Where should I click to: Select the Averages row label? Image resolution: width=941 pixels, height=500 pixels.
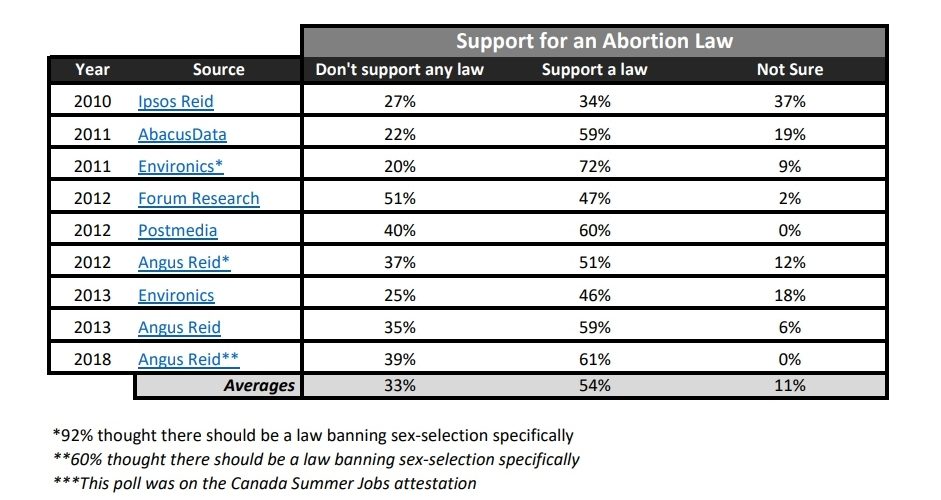259,386
